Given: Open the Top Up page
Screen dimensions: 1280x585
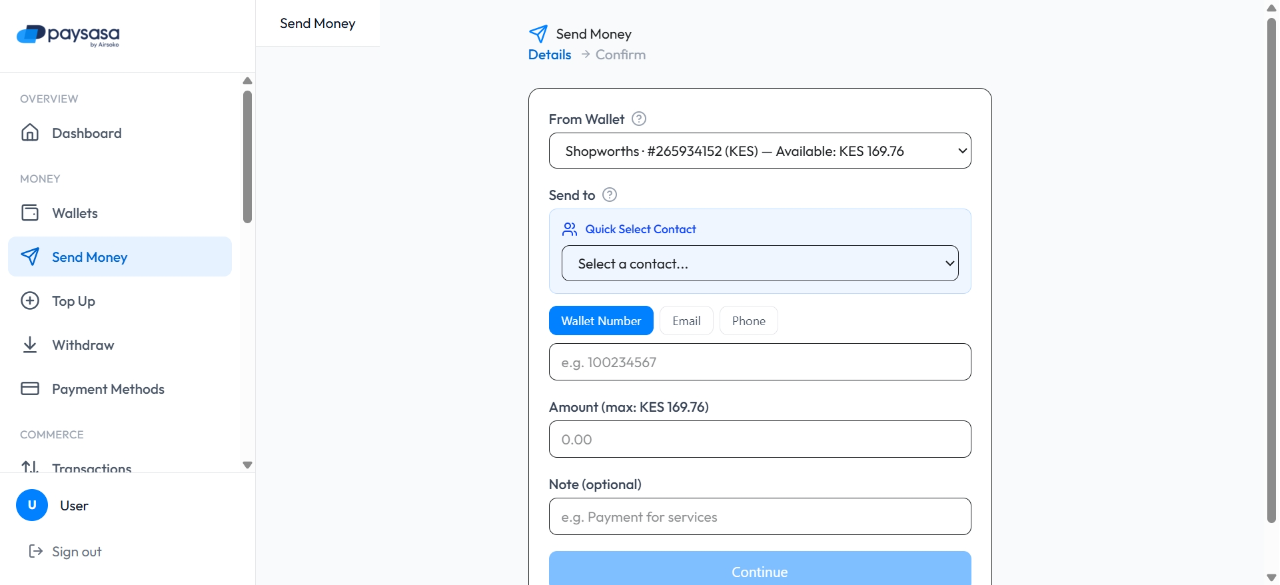Looking at the screenshot, I should click(x=120, y=301).
